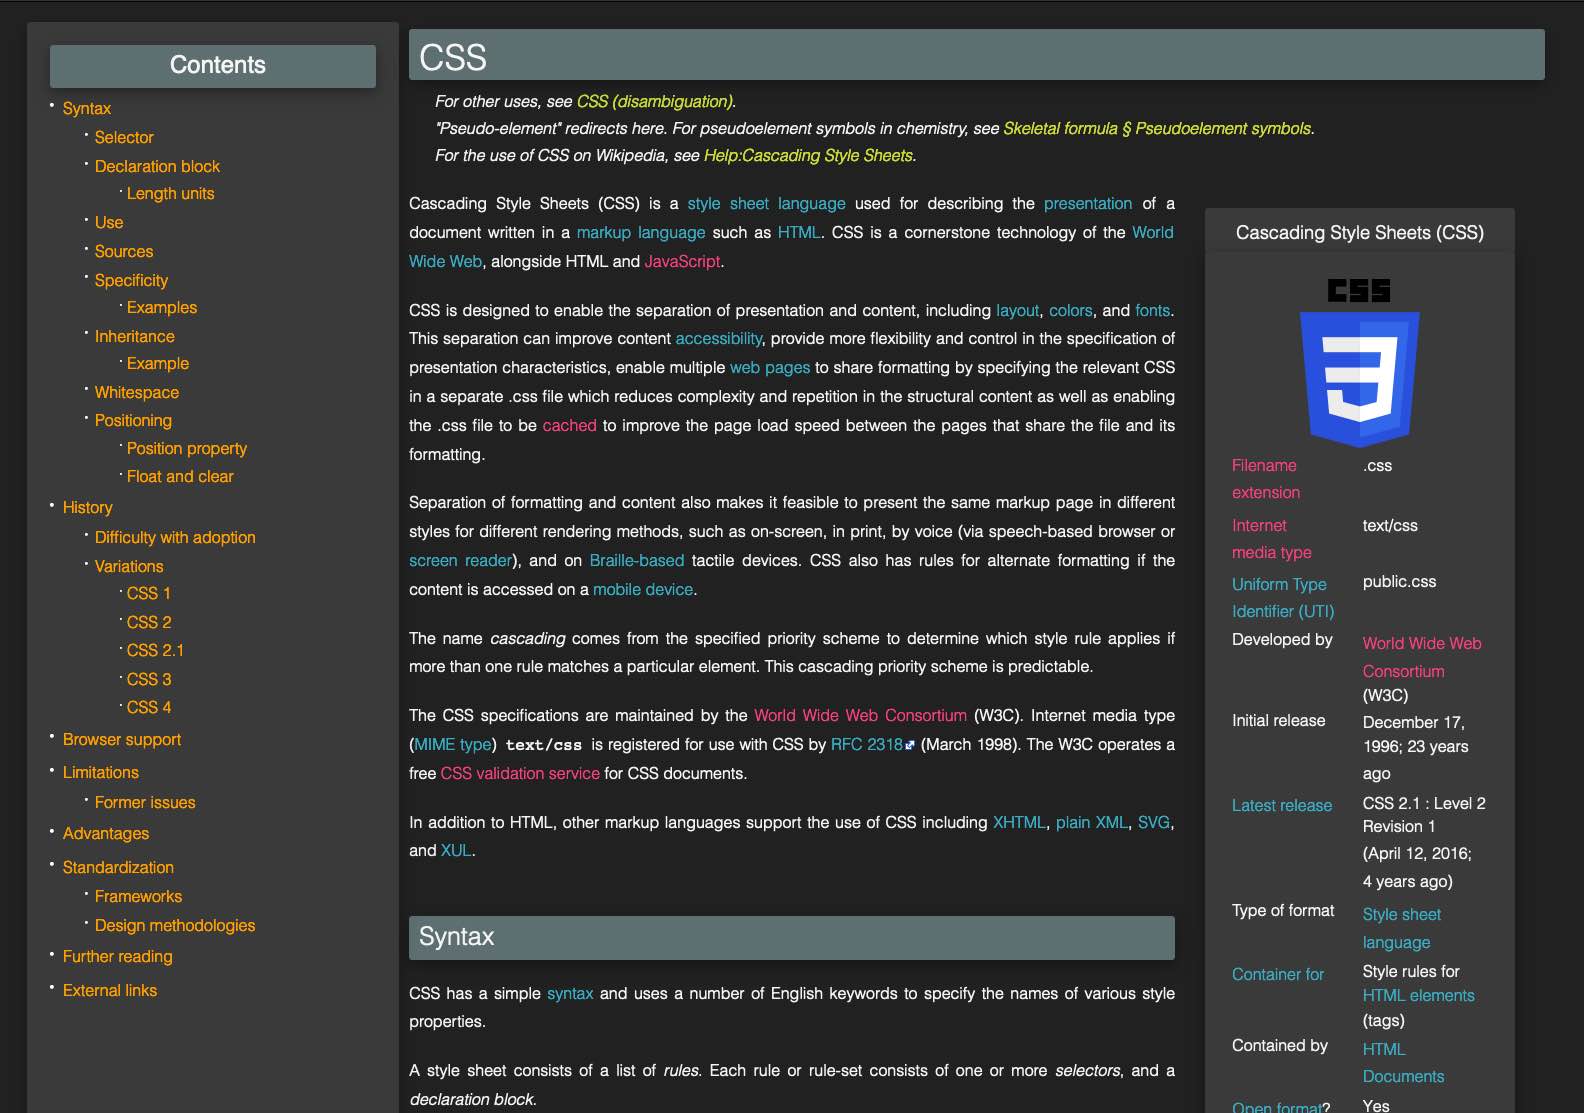Open the Inheritance contents entry
Screen dimensions: 1584x1113
click(134, 336)
